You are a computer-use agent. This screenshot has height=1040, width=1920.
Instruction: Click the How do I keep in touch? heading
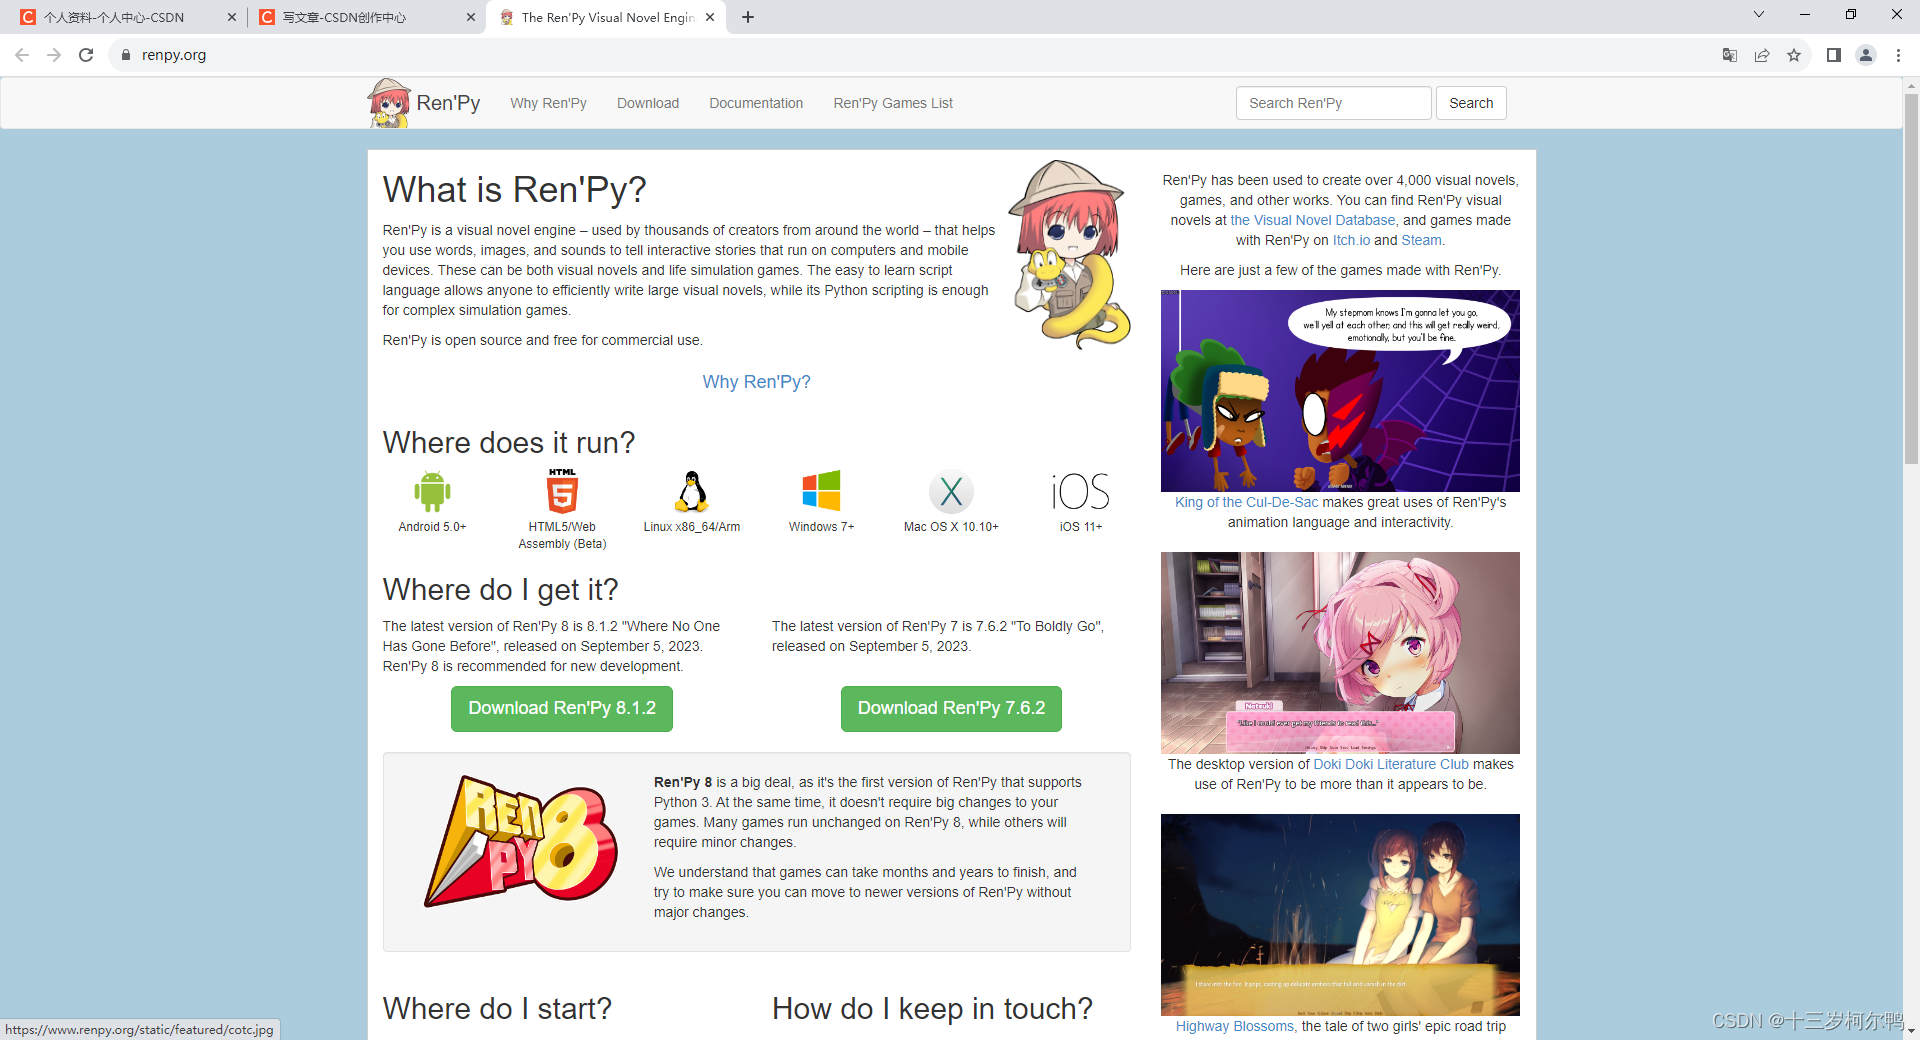[x=932, y=1009]
